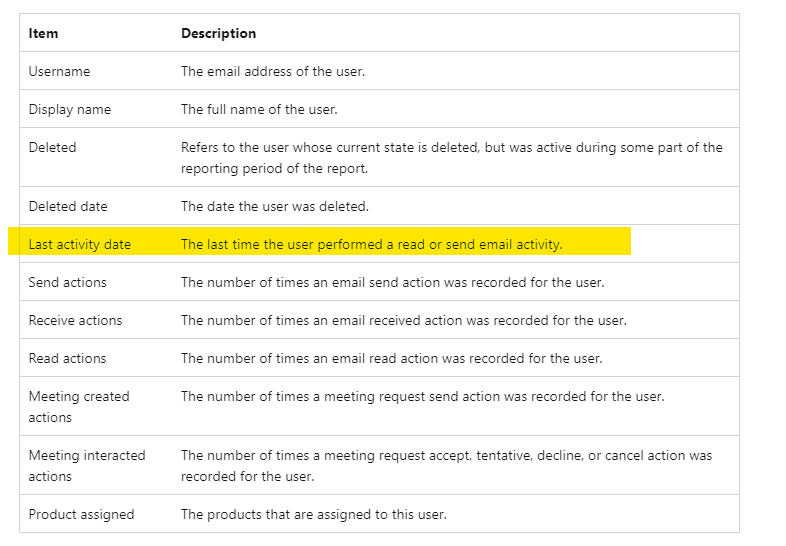Click the Meeting interacted actions label
The width and height of the screenshot is (786, 546).
pos(86,465)
